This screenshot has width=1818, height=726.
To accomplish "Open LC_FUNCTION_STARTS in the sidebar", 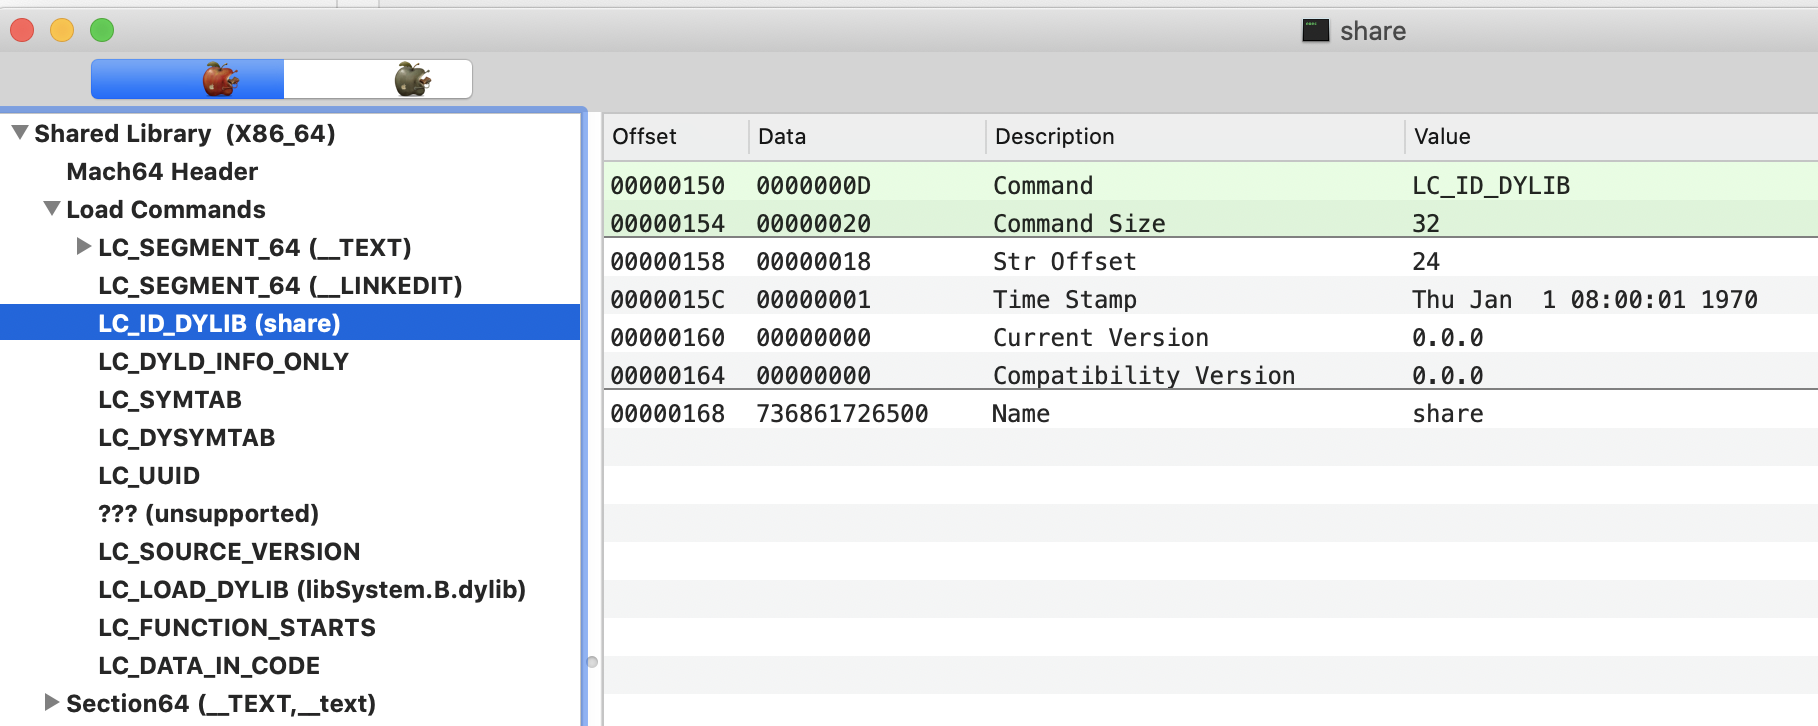I will 237,628.
